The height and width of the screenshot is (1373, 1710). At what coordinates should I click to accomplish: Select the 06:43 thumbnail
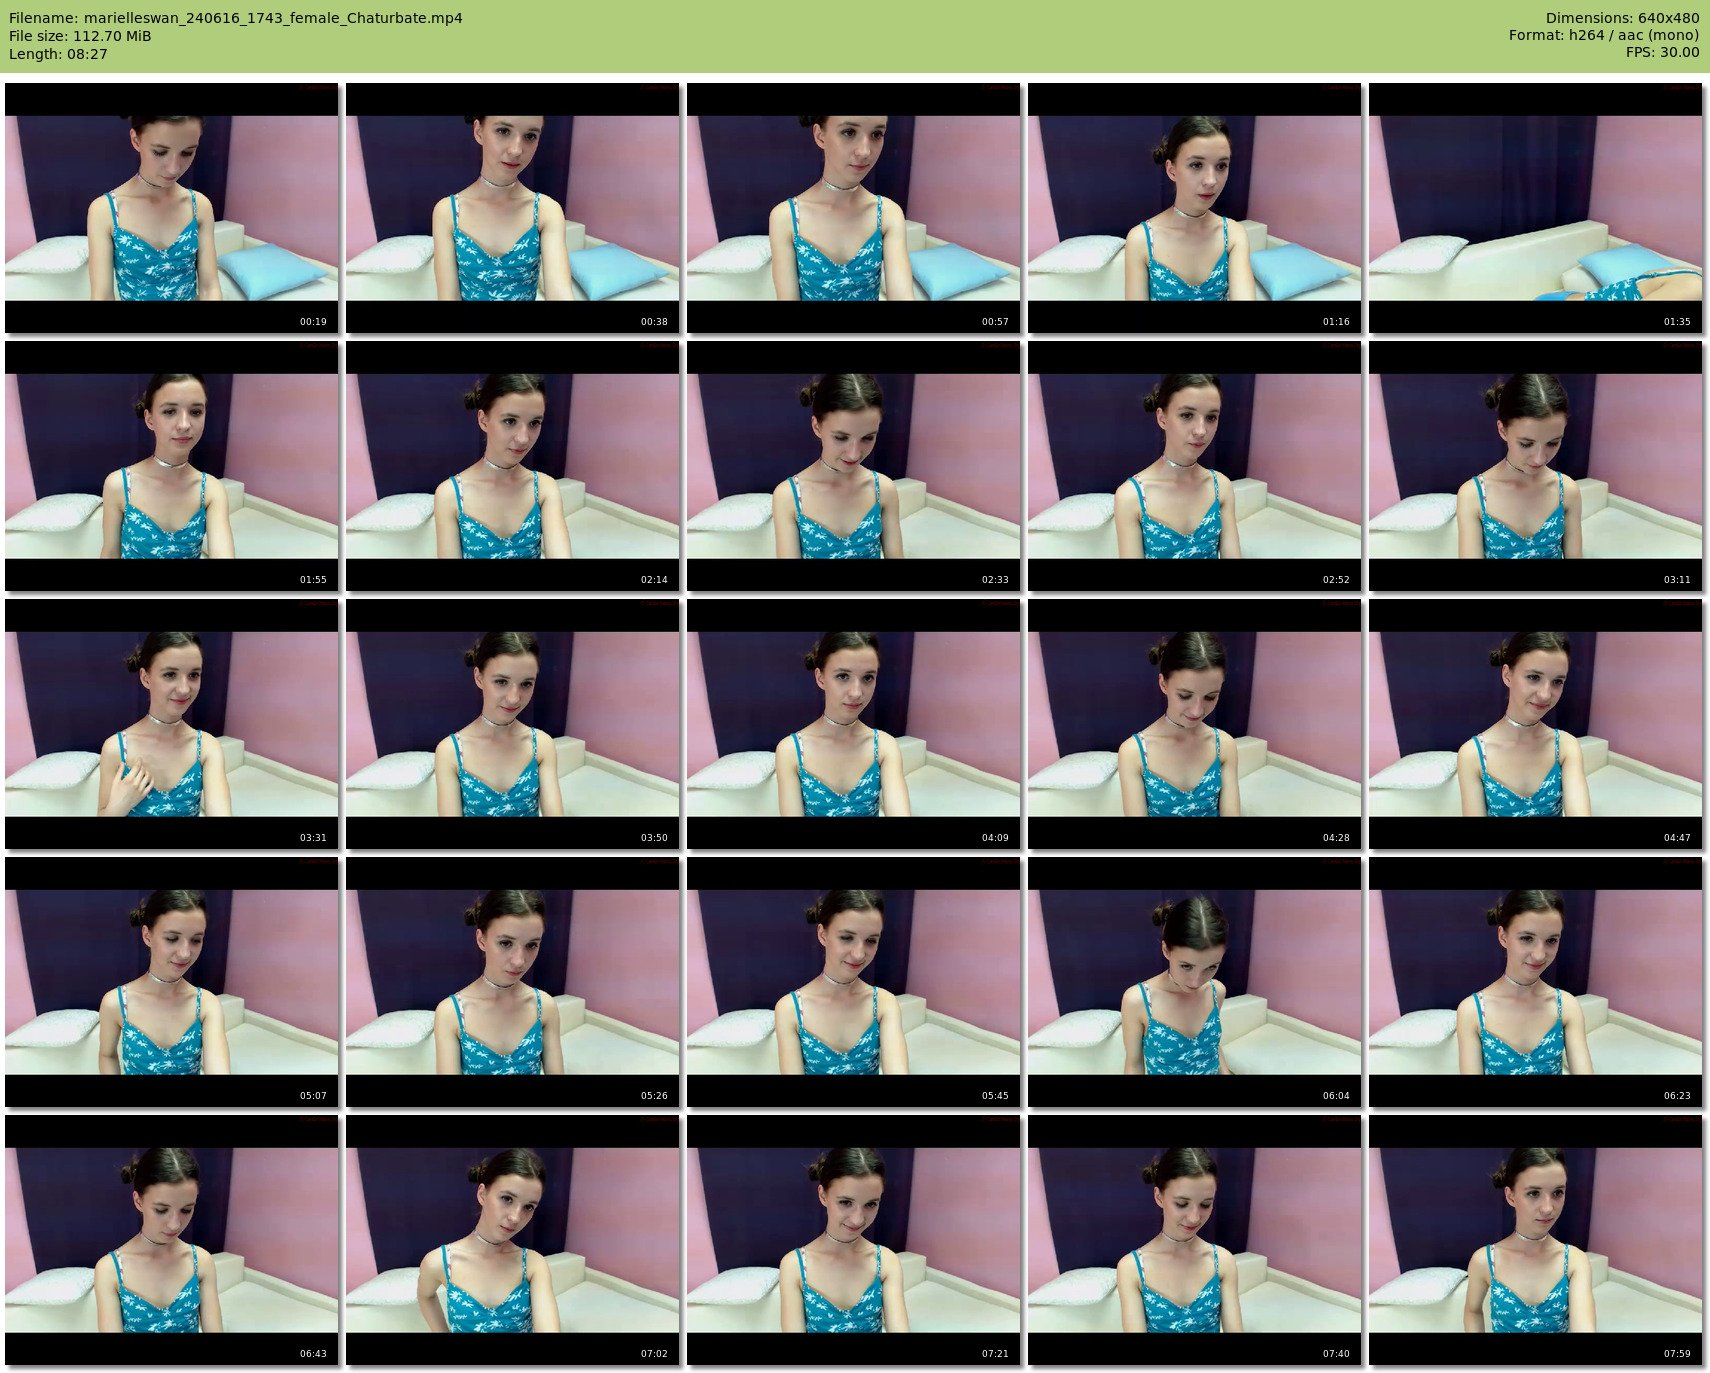172,1240
